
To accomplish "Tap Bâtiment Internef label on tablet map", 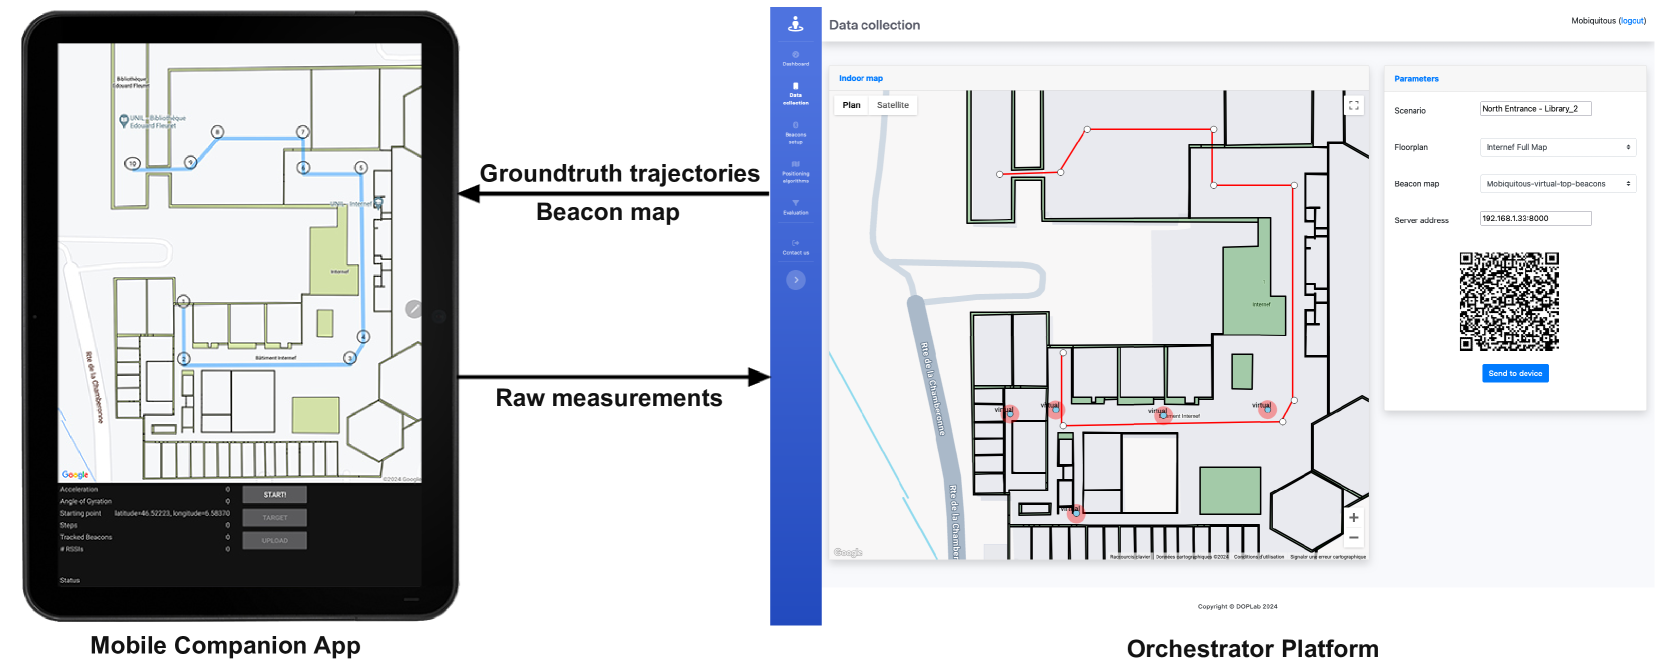I will [276, 357].
